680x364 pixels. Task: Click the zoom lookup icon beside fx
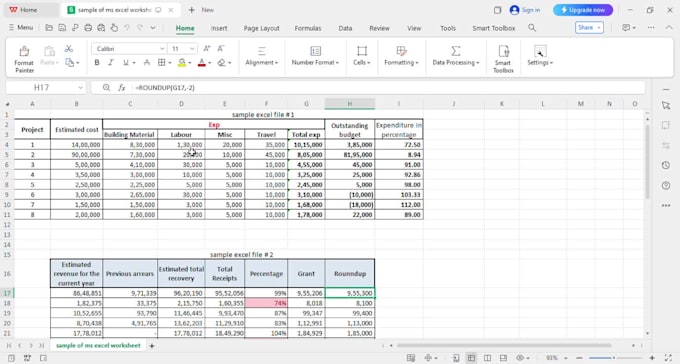coord(106,88)
